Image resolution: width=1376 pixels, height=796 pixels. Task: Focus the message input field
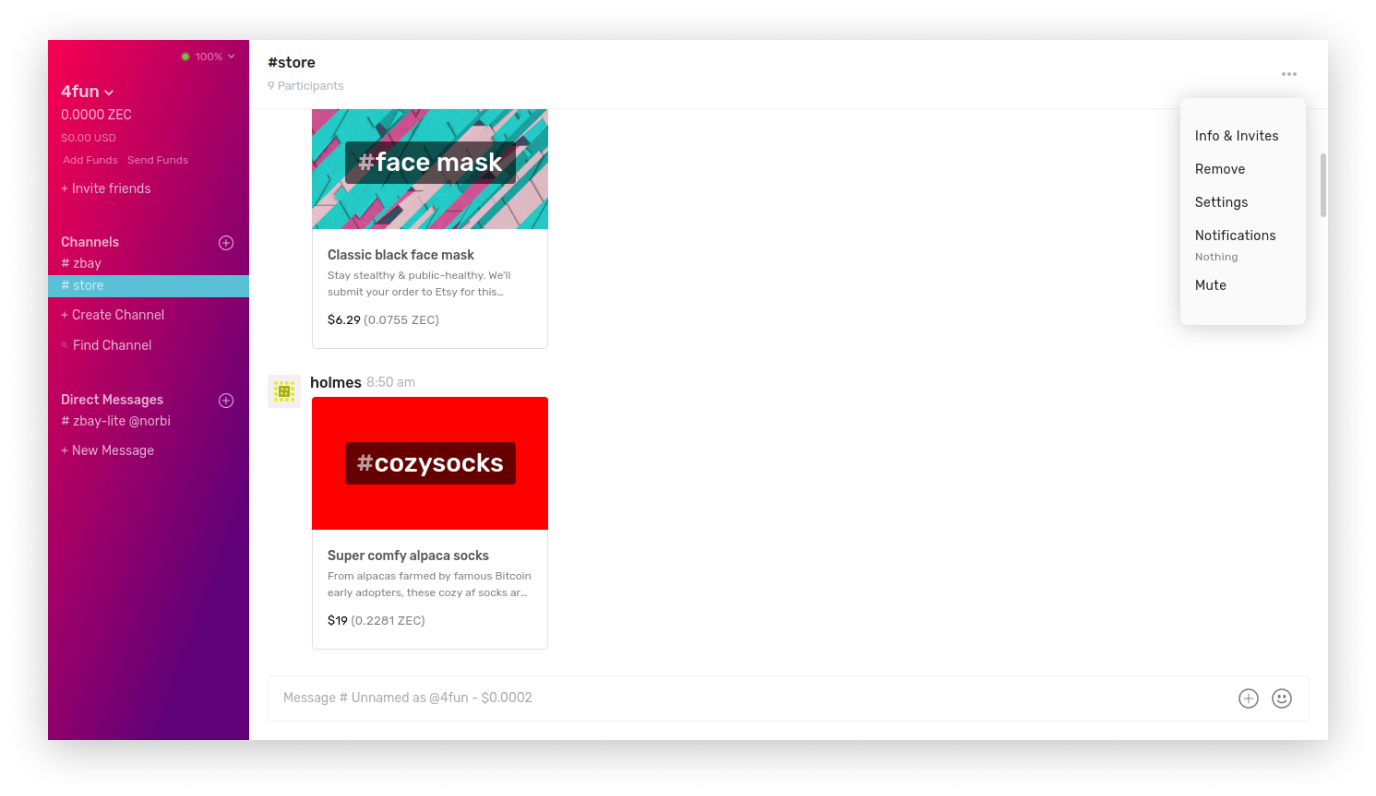[750, 698]
